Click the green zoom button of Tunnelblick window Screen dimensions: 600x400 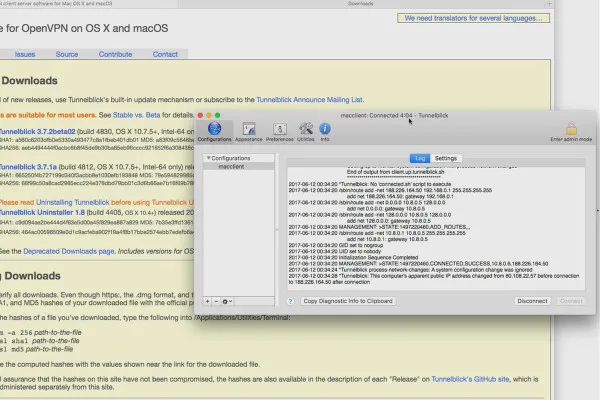(x=217, y=115)
